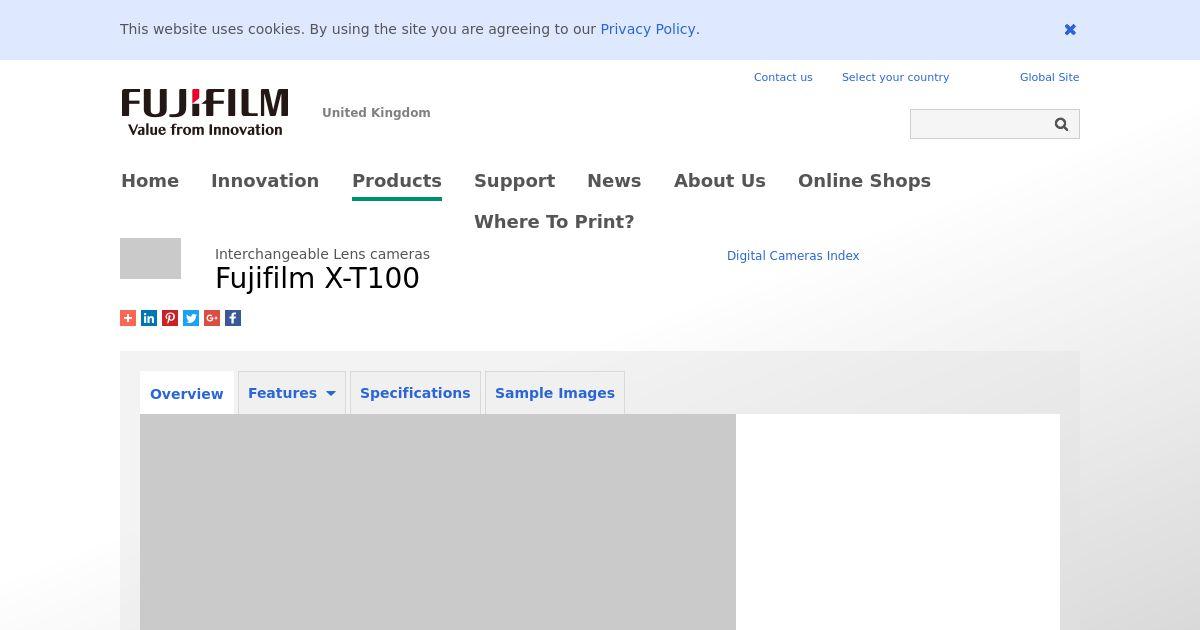
Task: Open the Online Shops menu item
Action: (864, 181)
